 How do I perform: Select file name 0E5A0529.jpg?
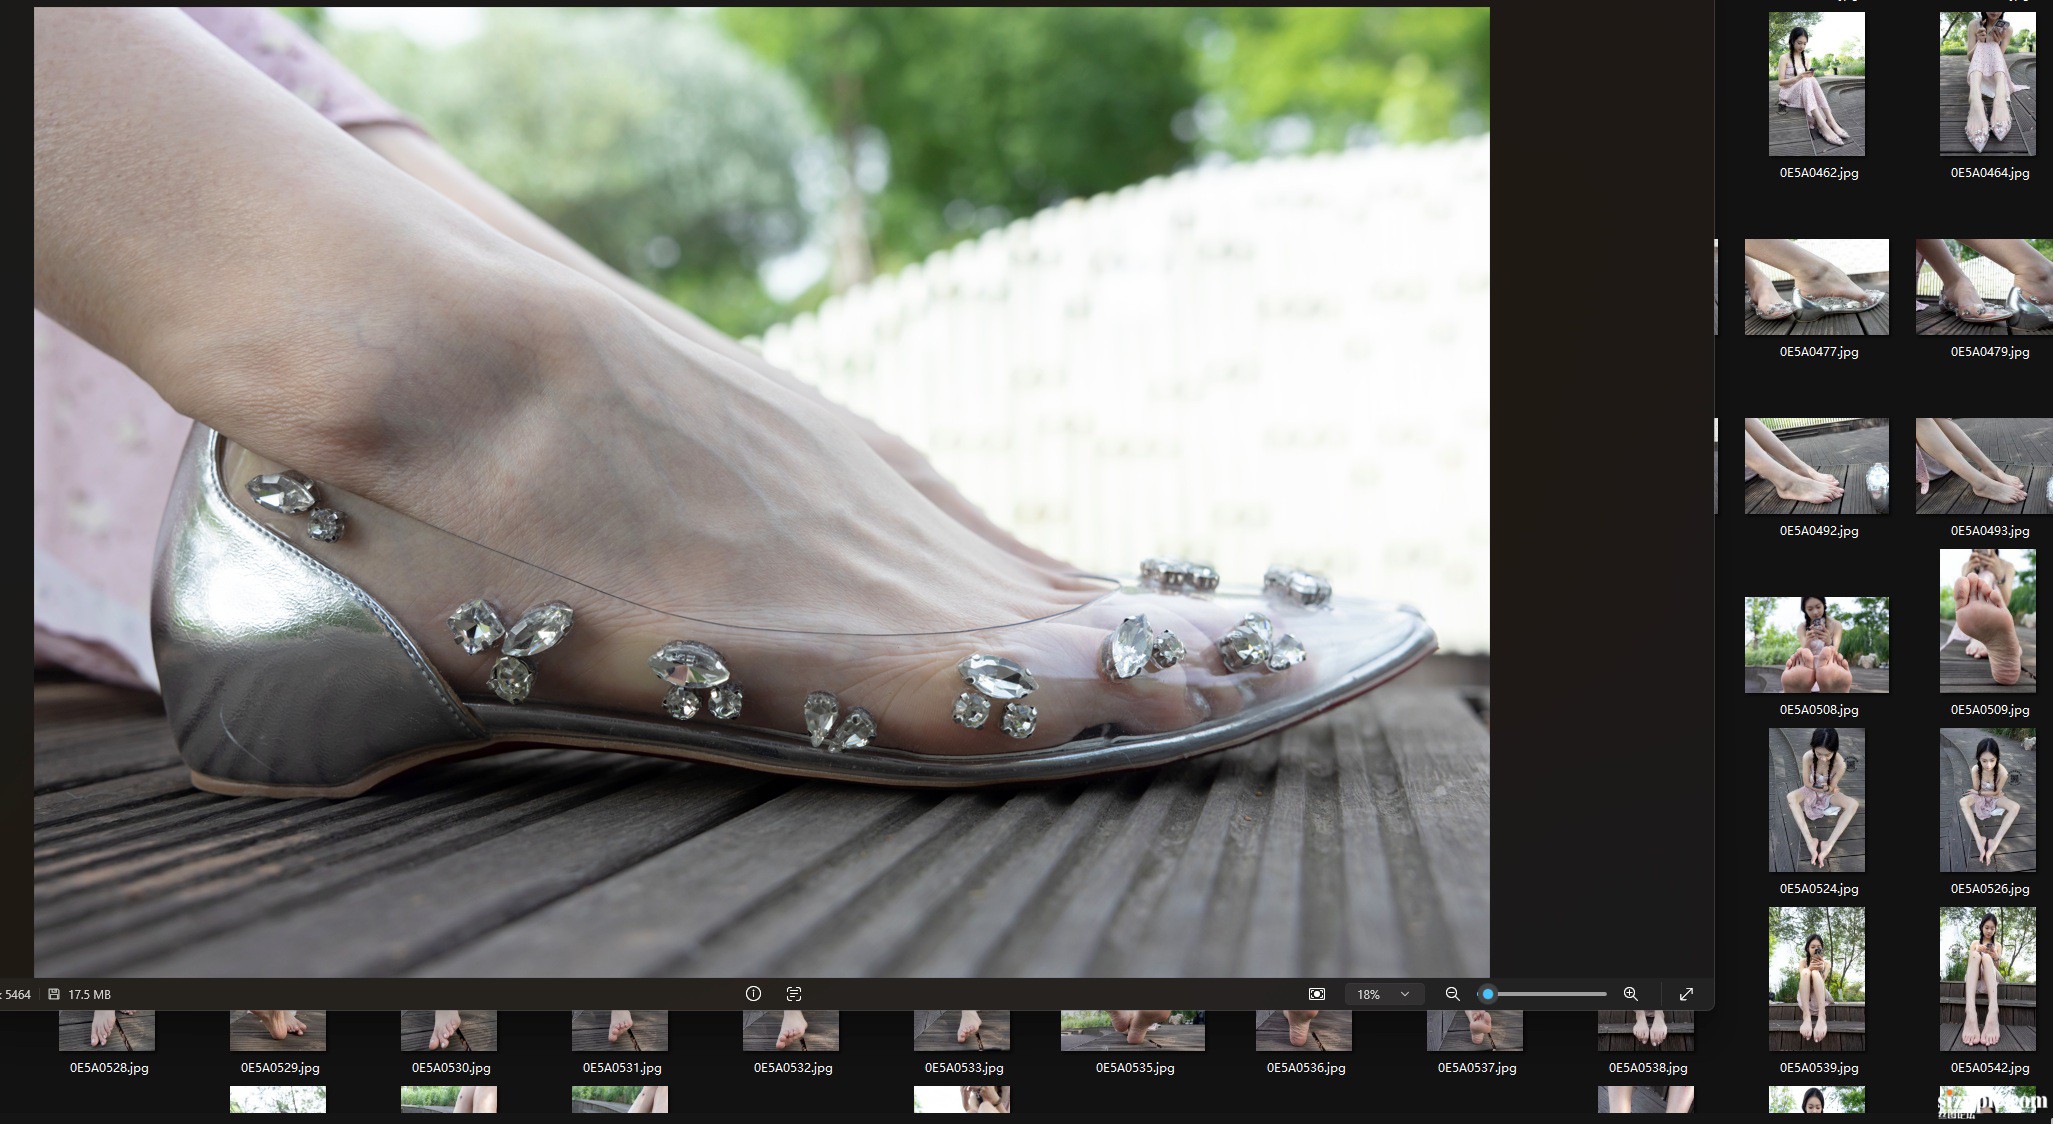point(280,1068)
